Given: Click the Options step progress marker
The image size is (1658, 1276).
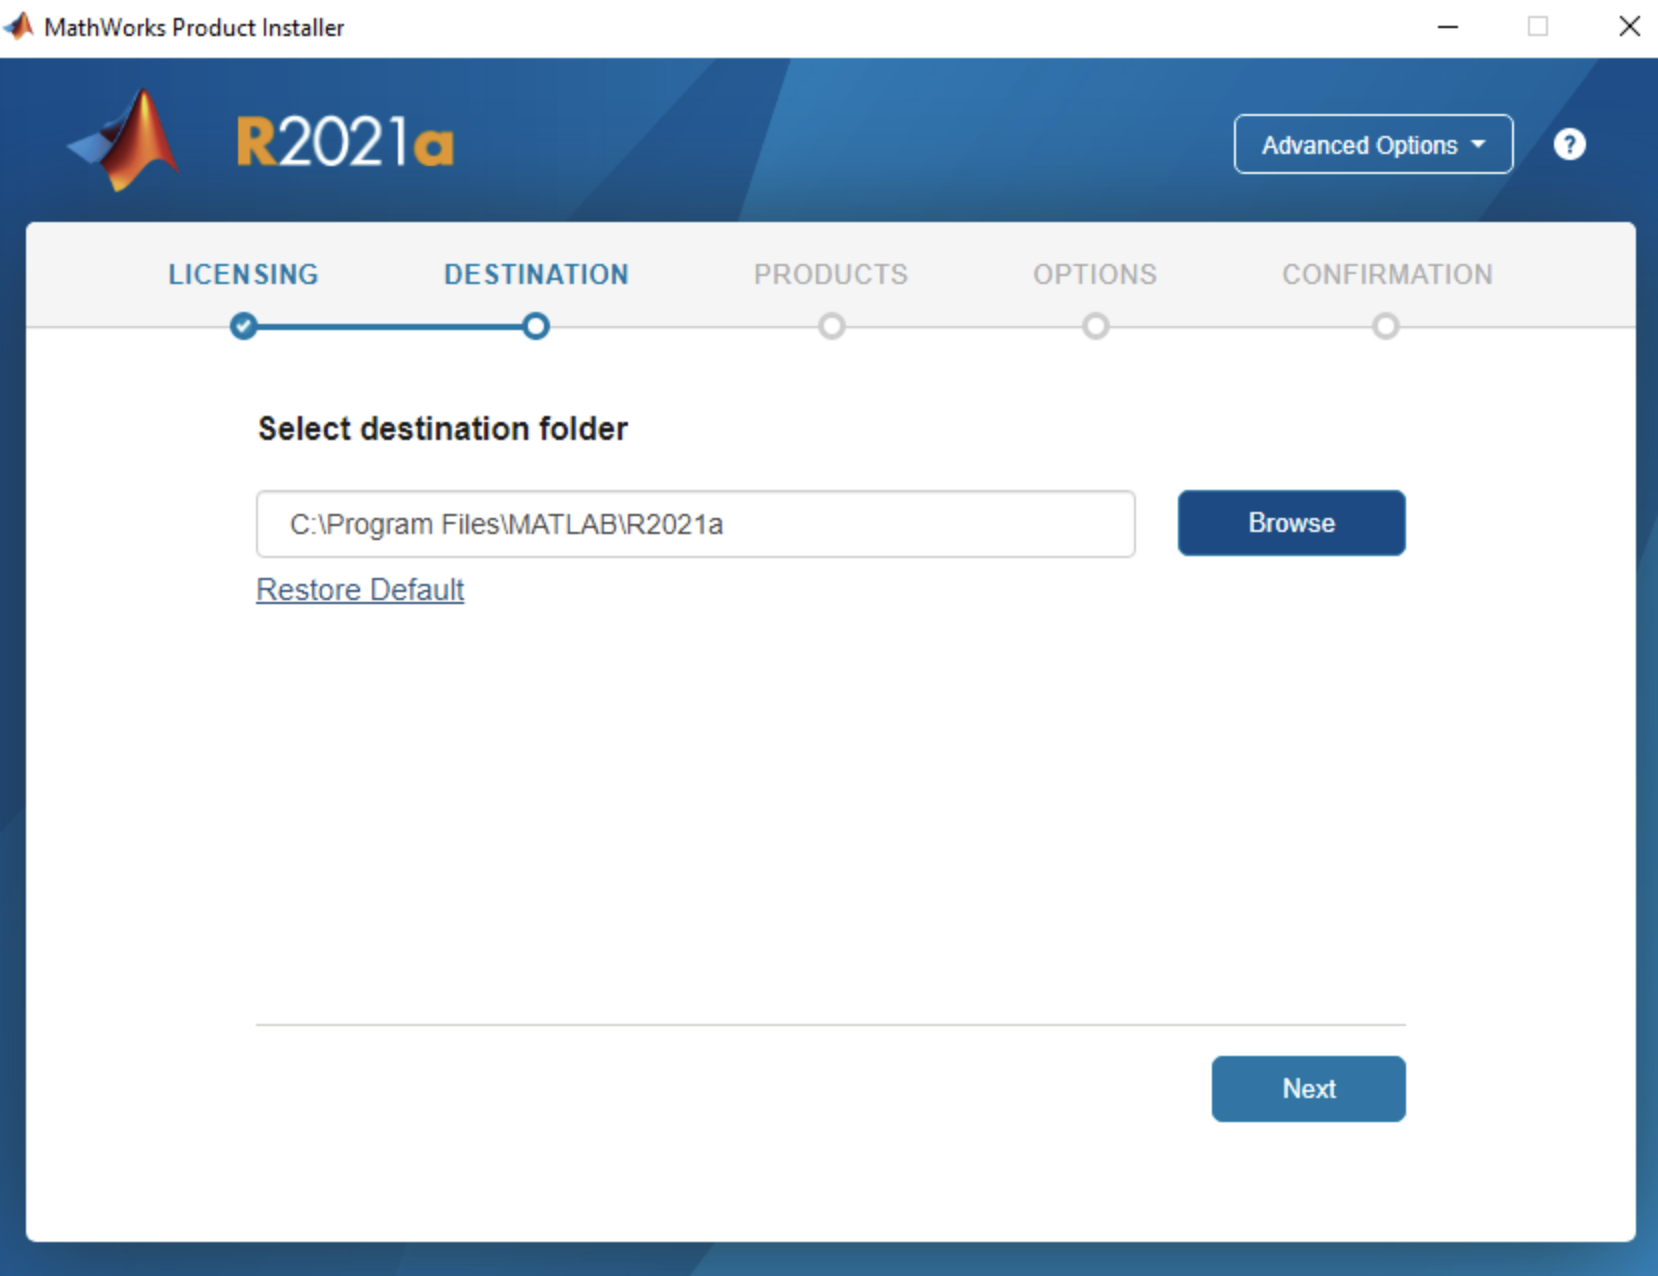Looking at the screenshot, I should click(x=1096, y=326).
